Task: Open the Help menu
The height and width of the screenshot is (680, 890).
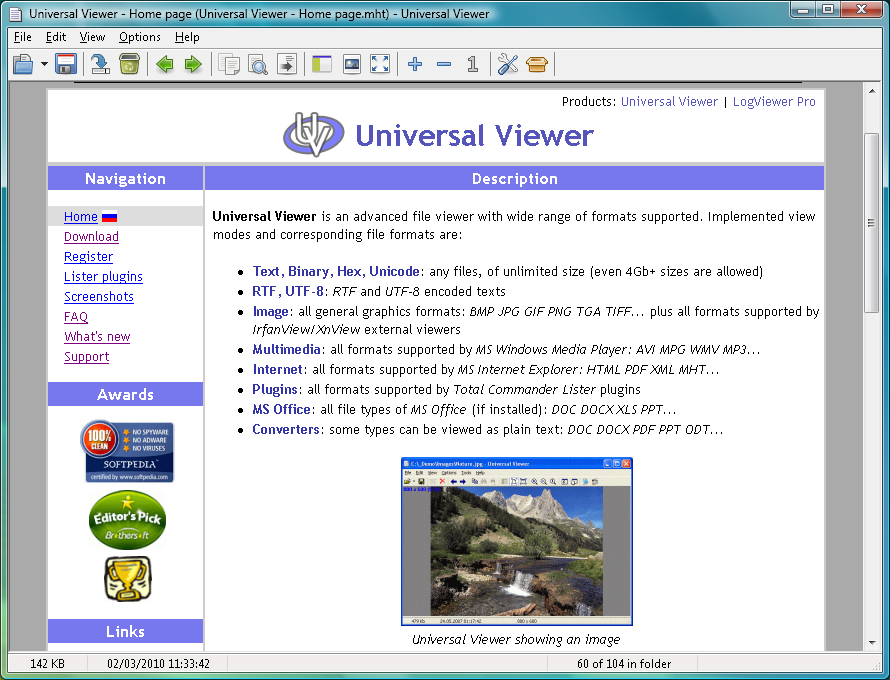Action: click(187, 37)
